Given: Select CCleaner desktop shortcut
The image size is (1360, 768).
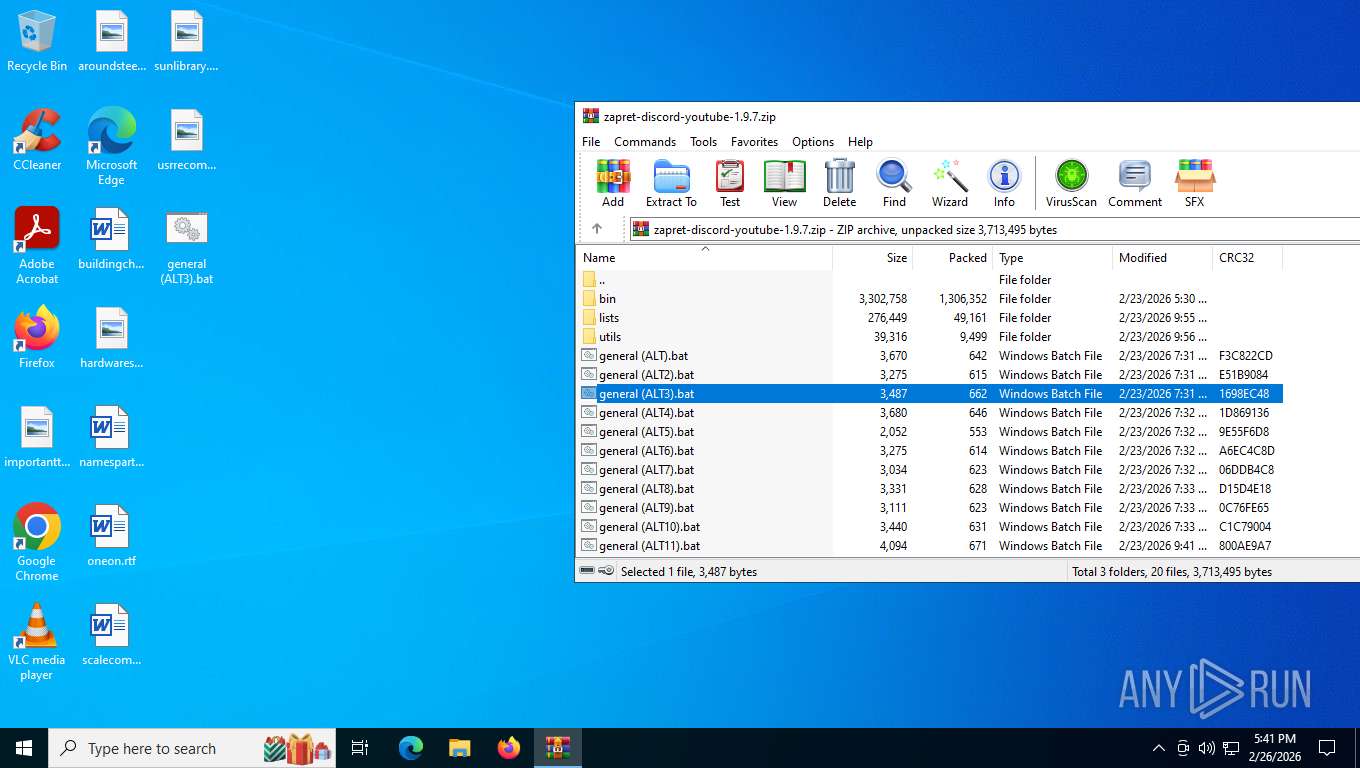Looking at the screenshot, I should (x=37, y=140).
